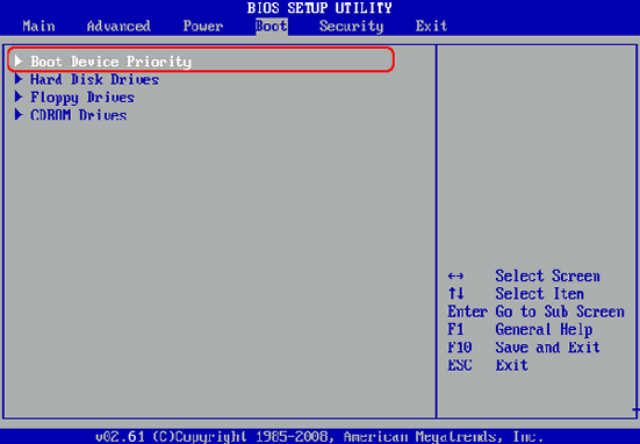Click the left-right arrow Select Screen icon

click(456, 276)
